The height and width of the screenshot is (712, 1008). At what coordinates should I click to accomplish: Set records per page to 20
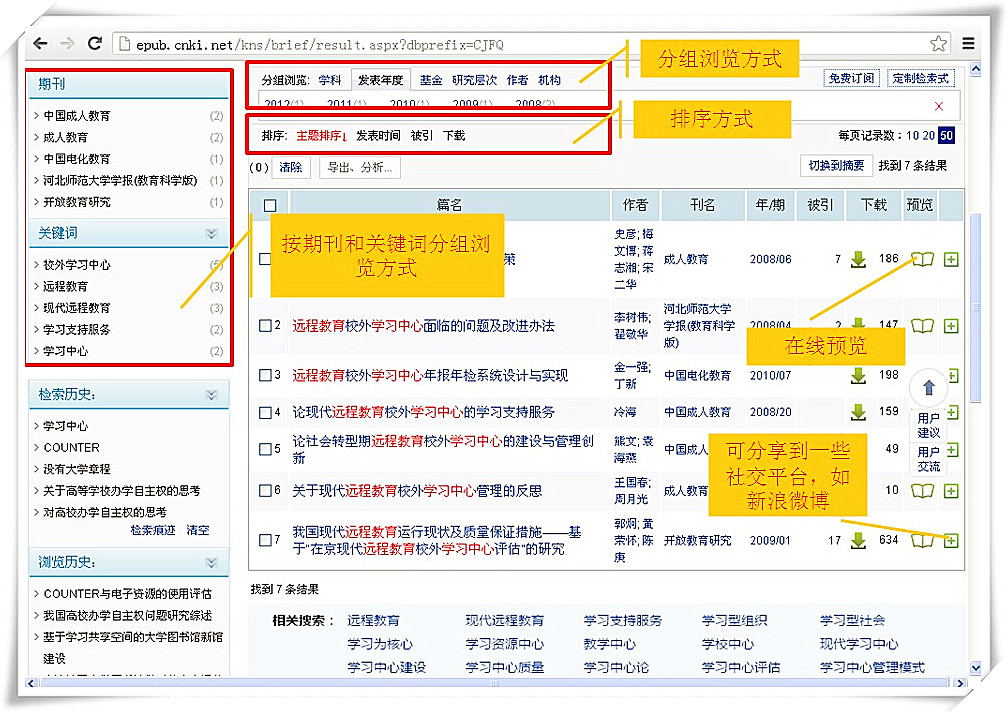[x=928, y=136]
